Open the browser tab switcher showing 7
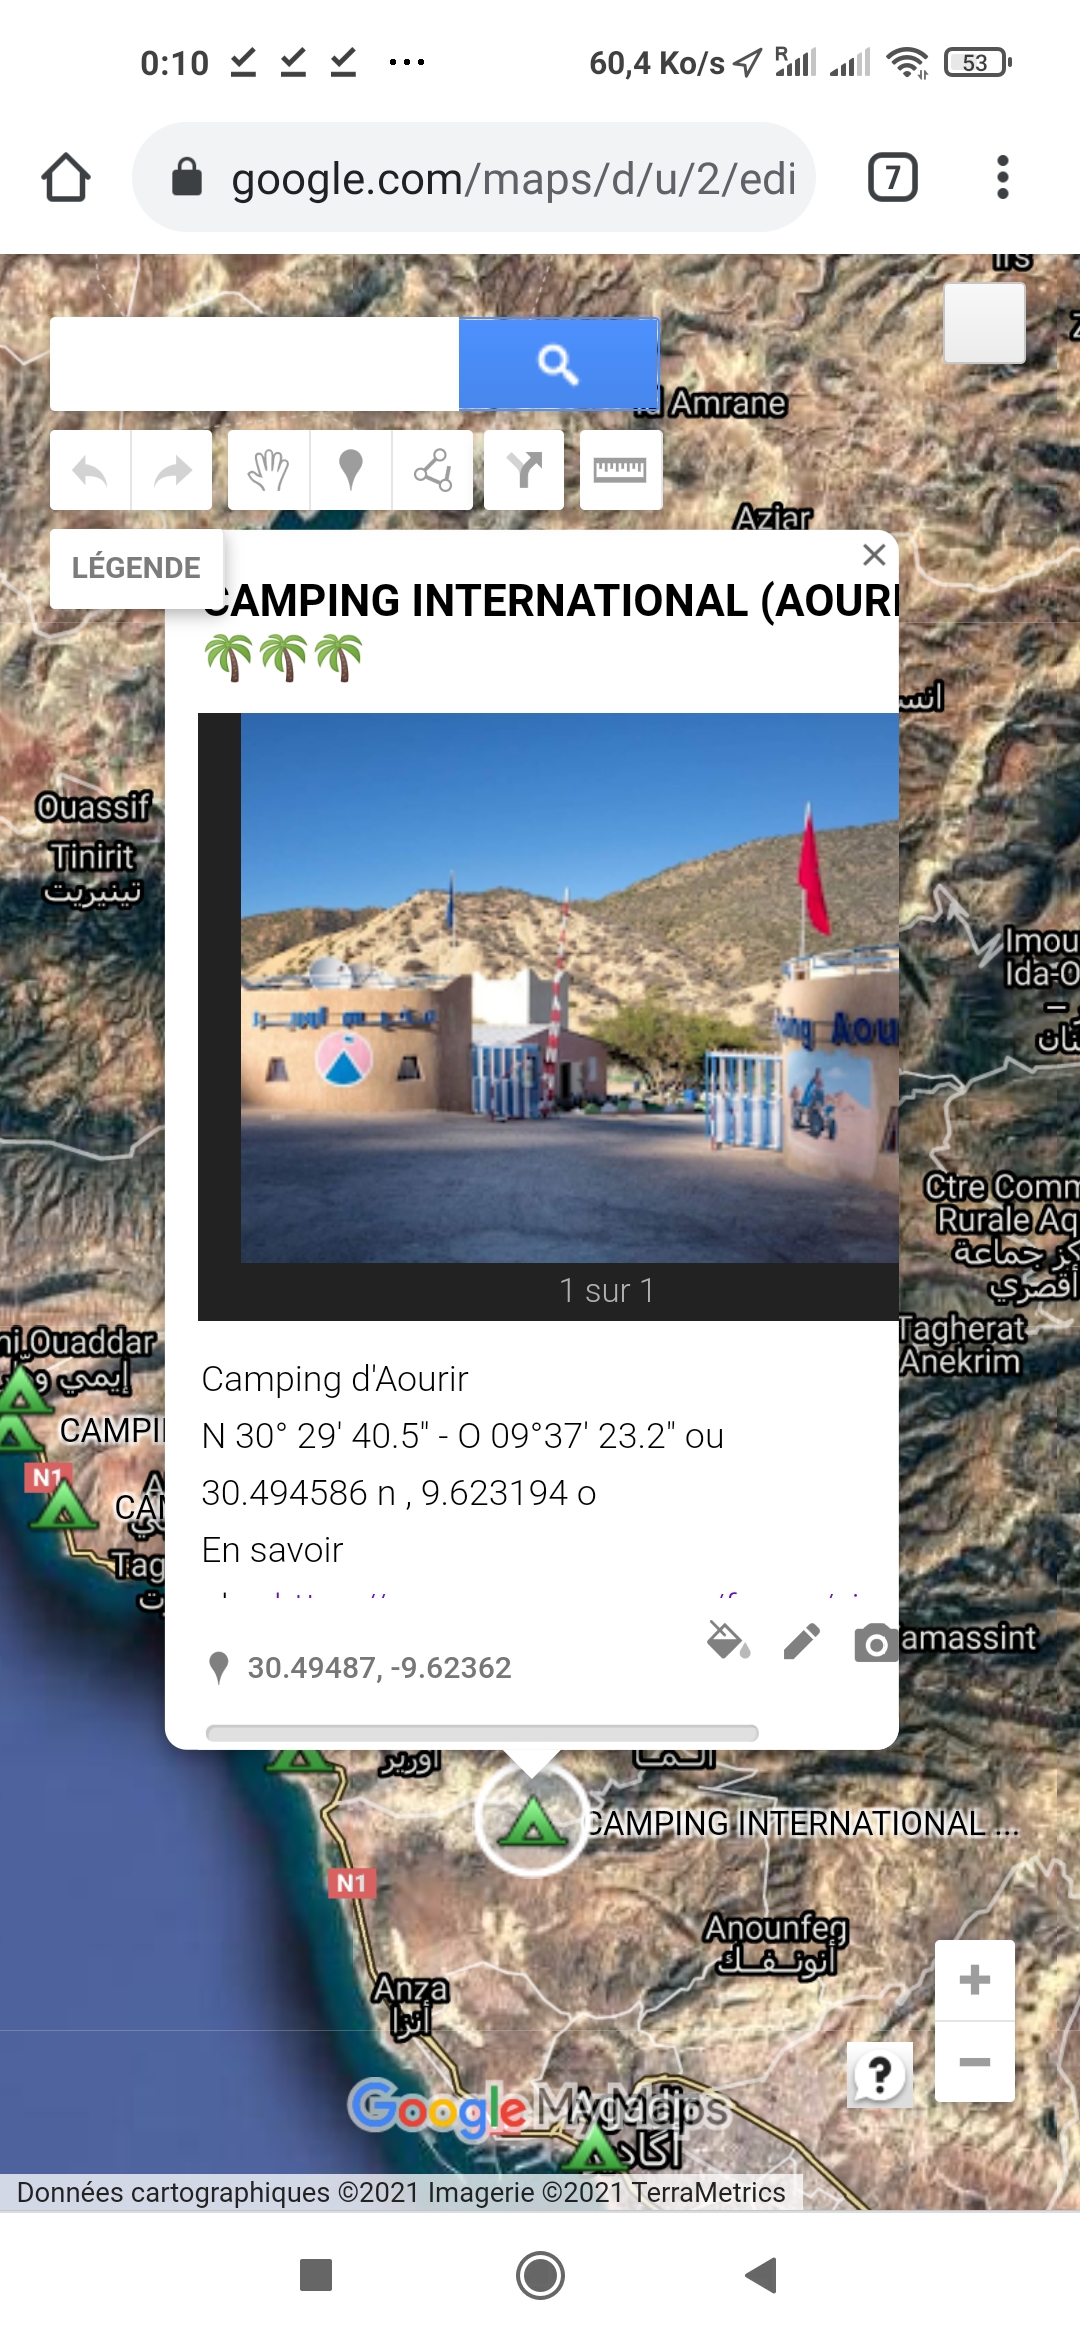Viewport: 1080px width, 2340px height. point(893,177)
